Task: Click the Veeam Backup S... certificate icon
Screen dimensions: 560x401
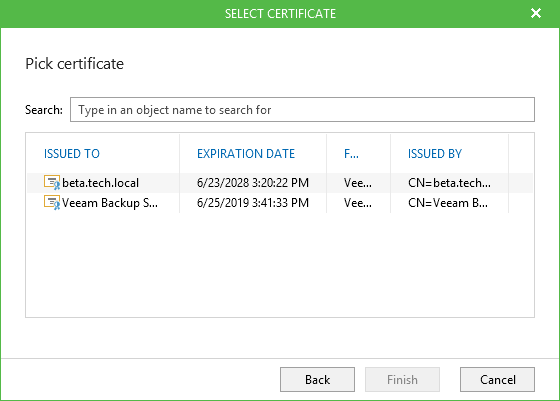Action: click(x=52, y=202)
